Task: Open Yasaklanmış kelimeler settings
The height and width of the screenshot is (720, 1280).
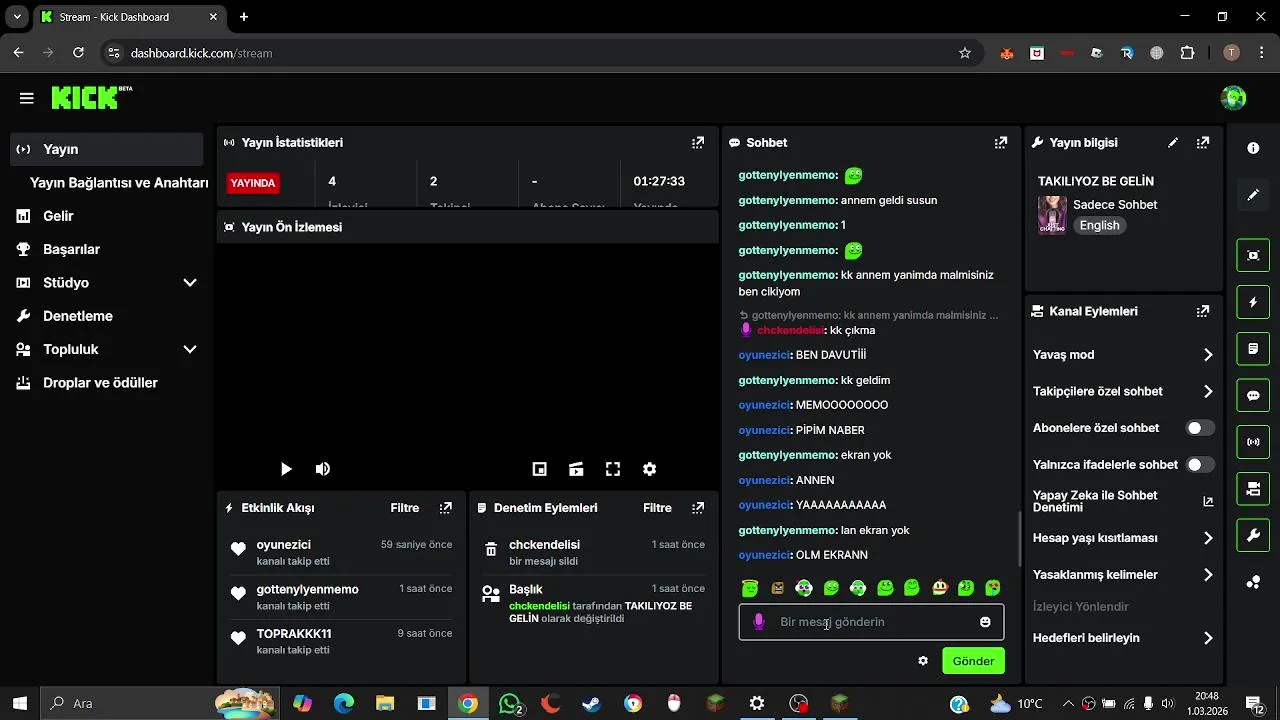Action: click(1123, 575)
